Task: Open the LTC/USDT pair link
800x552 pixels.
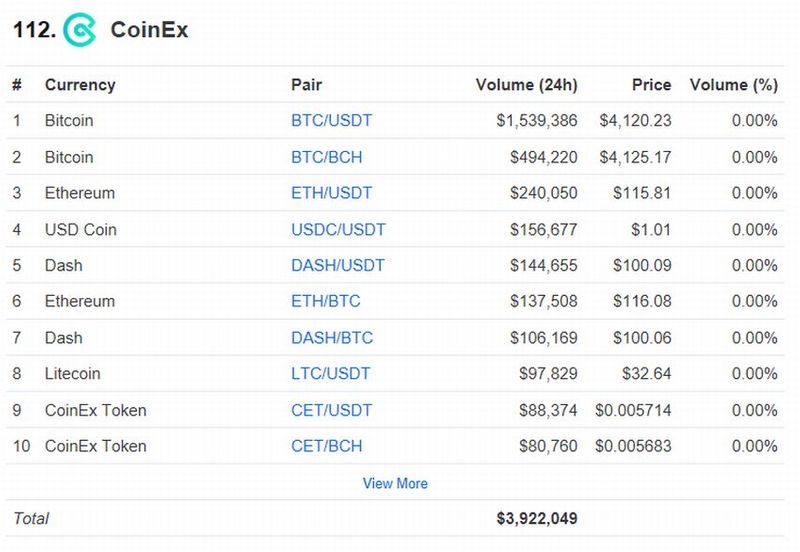Action: tap(330, 374)
